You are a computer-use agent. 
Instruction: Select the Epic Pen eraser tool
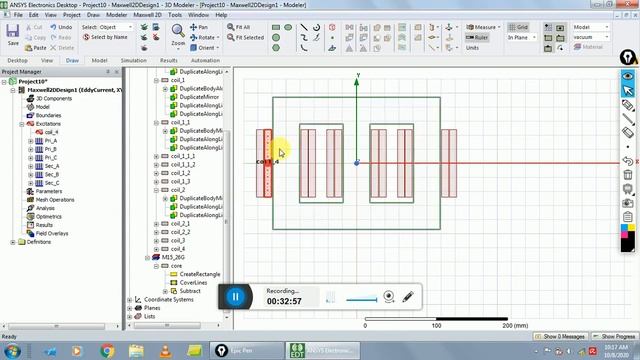coord(628,133)
